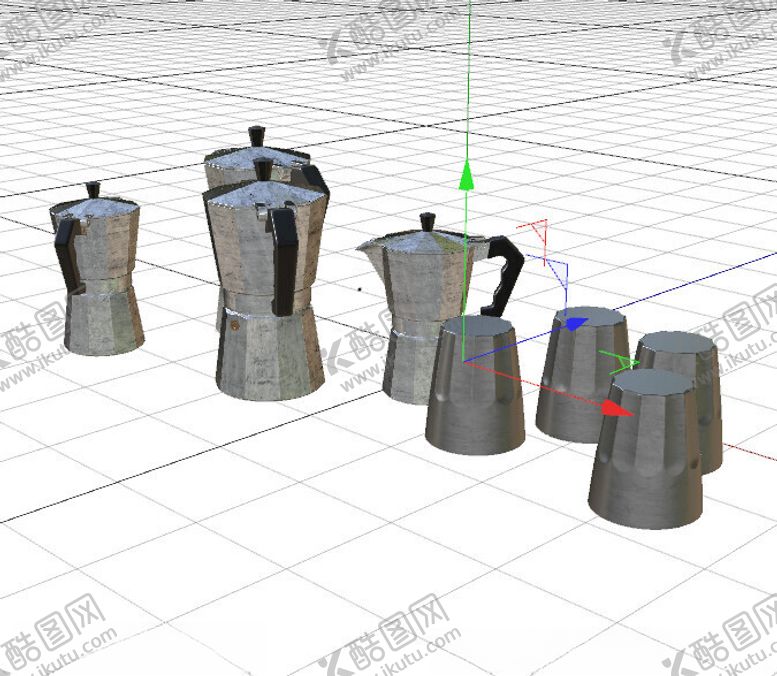The width and height of the screenshot is (777, 676).
Task: Grab the green Y-axis arrow handle
Action: (466, 174)
